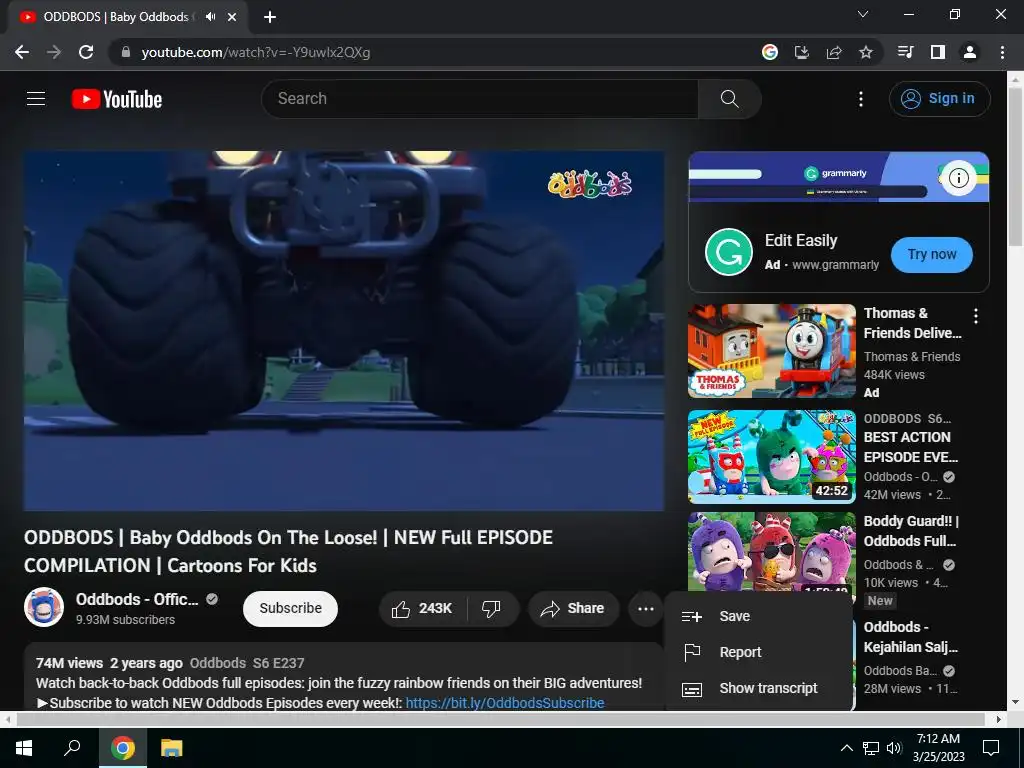Viewport: 1024px width, 768px height.
Task: Open the notification center
Action: [991, 748]
